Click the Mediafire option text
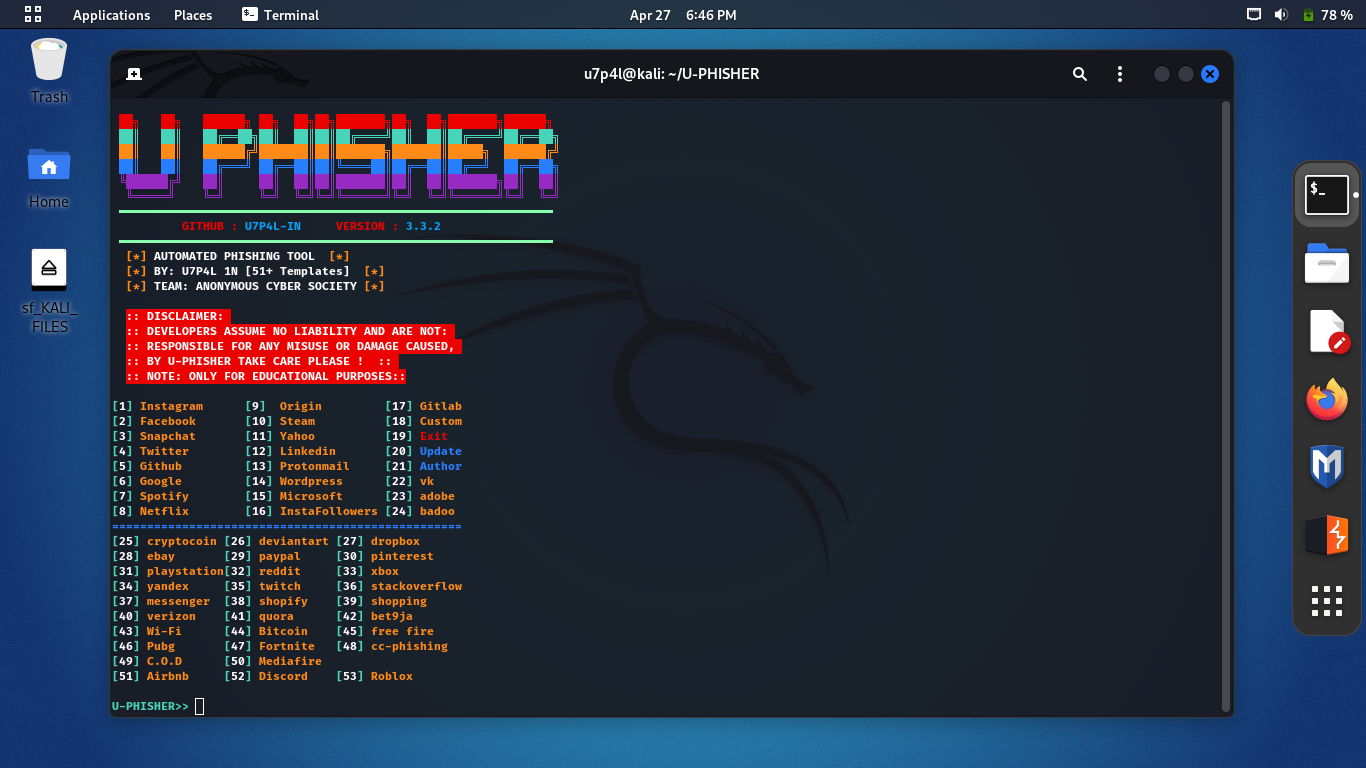Image resolution: width=1366 pixels, height=768 pixels. (x=290, y=661)
